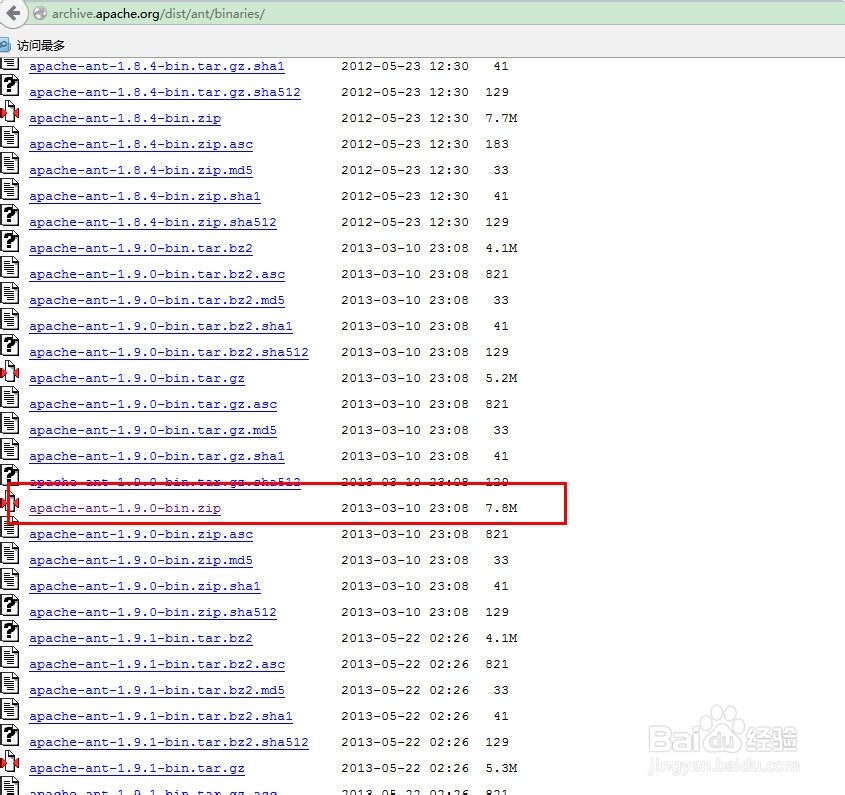Open apache-ant-1.9.0-bin.tar.bz2.sha512 link
845x795 pixels.
coord(169,352)
